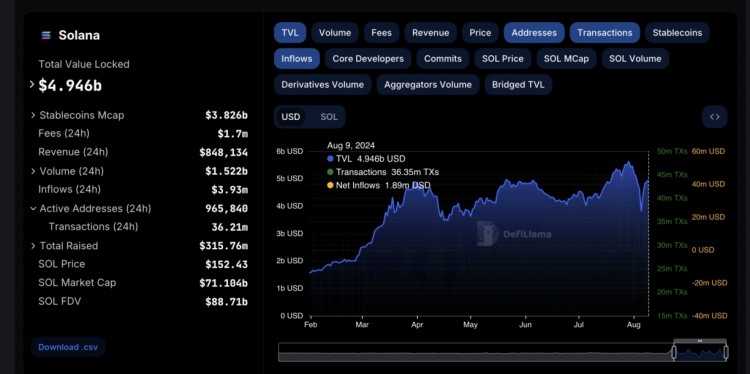Select the Total Raised value $315.76m

pyautogui.click(x=223, y=246)
